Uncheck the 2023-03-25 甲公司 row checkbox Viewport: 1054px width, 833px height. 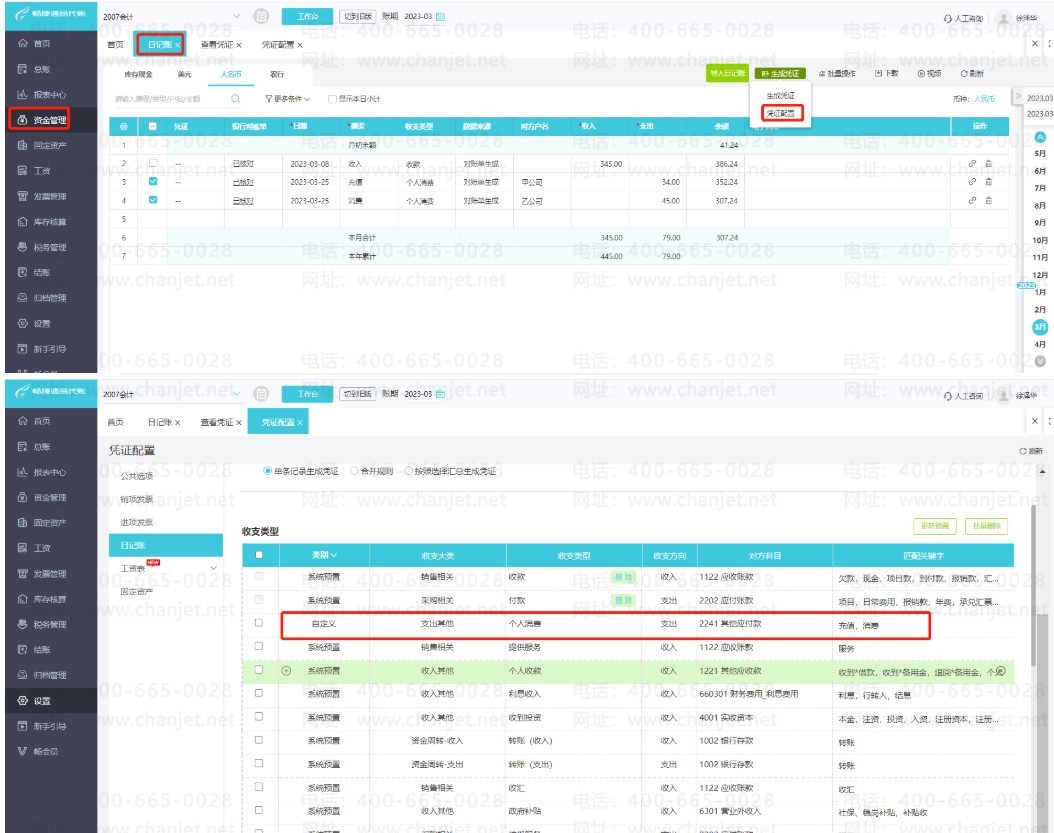click(153, 182)
